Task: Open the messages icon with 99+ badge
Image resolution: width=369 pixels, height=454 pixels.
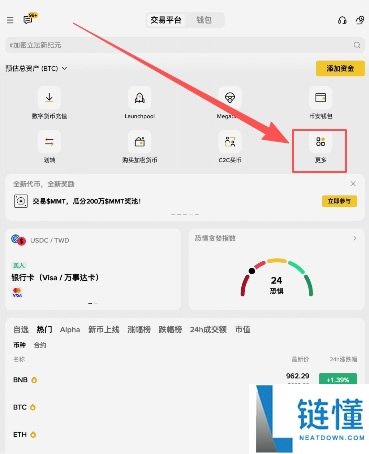Action: coord(30,19)
